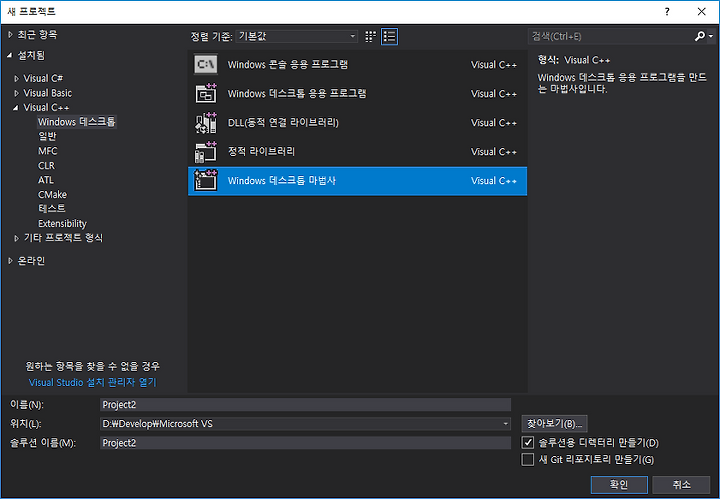Click the static library (정적 라이브러리) icon

[205, 151]
